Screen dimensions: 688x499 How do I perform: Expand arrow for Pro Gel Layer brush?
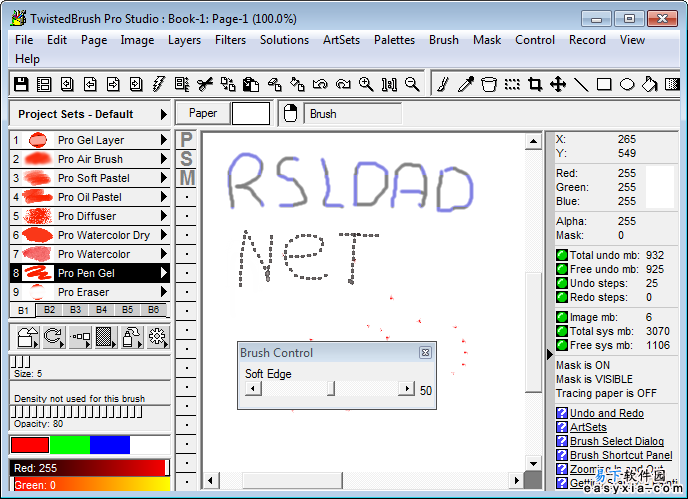[x=164, y=140]
